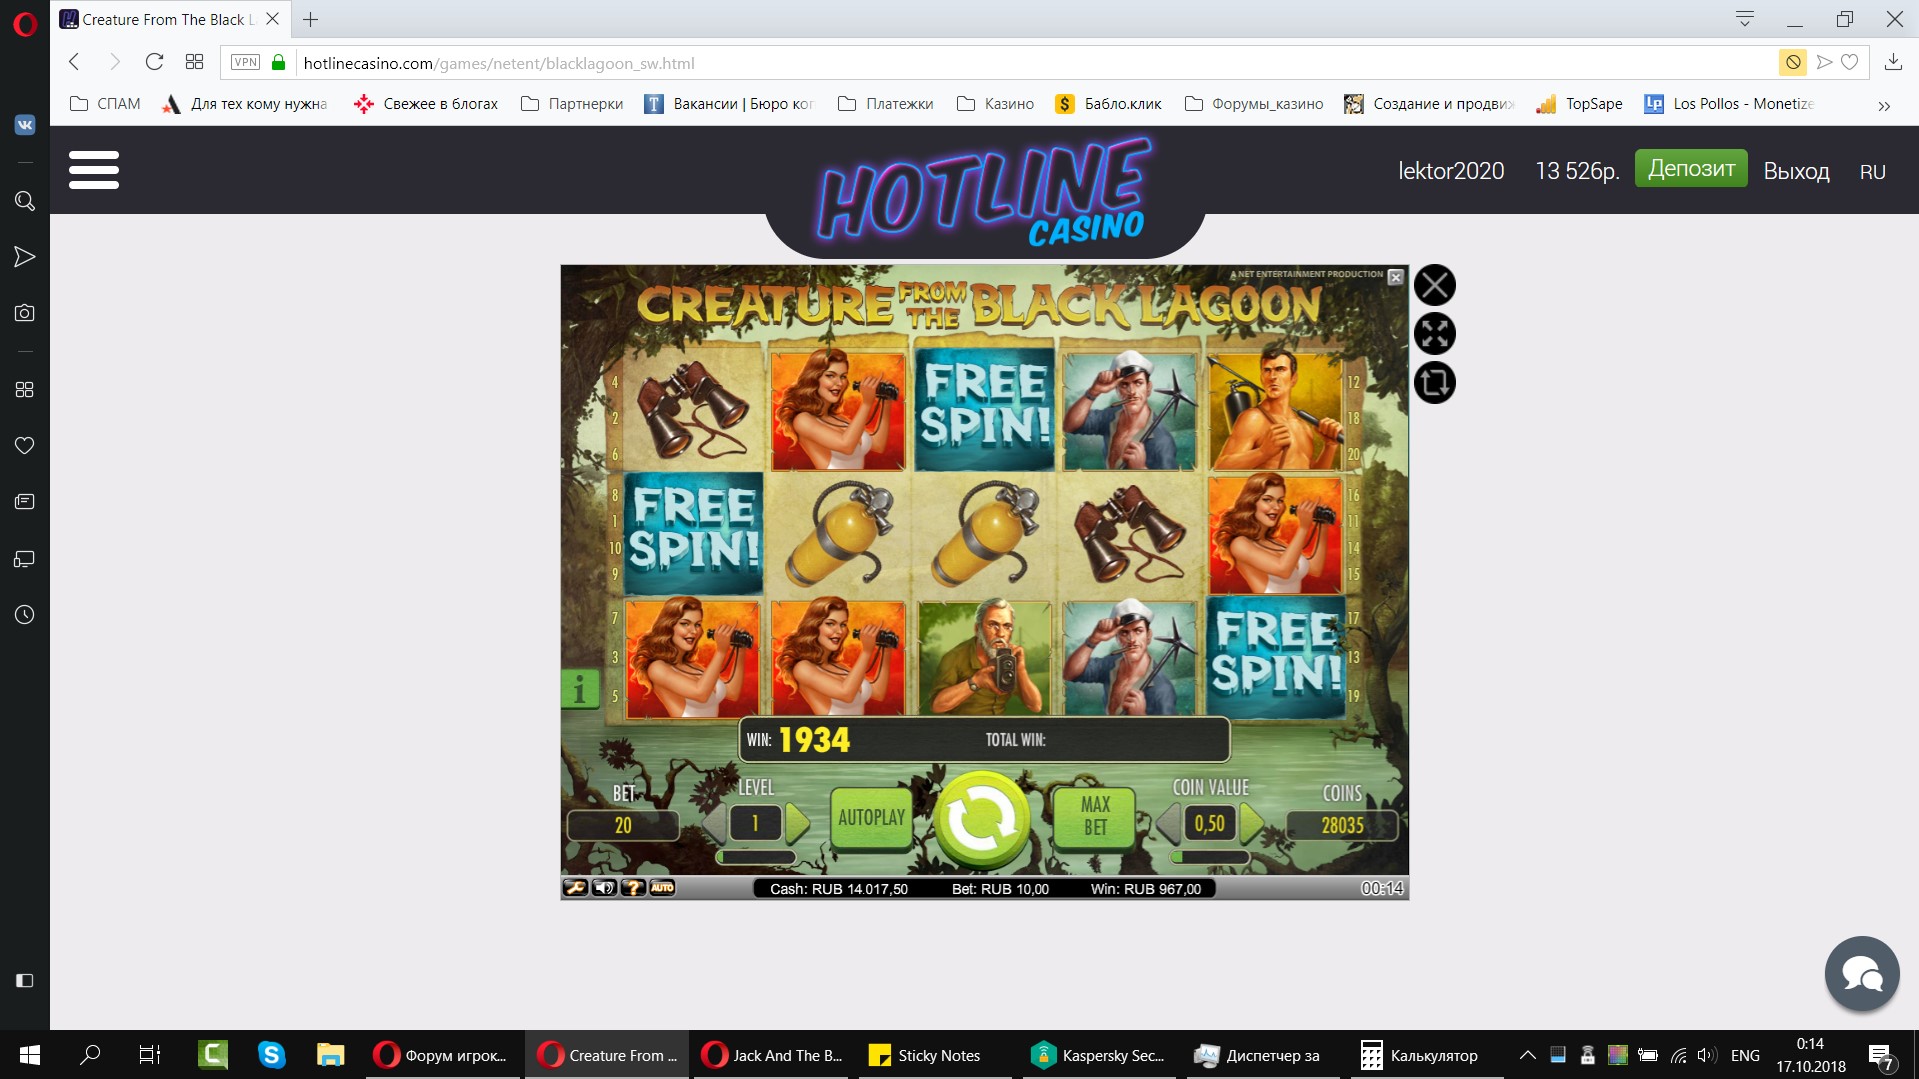This screenshot has height=1079, width=1919.
Task: Switch the game to fullscreen
Action: click(1435, 334)
